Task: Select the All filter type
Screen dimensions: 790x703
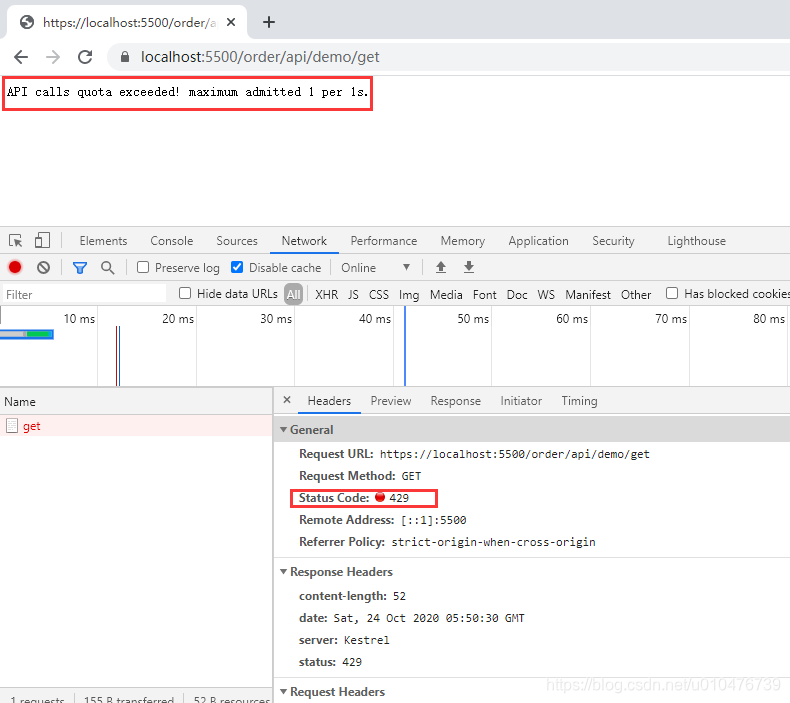Action: 294,294
